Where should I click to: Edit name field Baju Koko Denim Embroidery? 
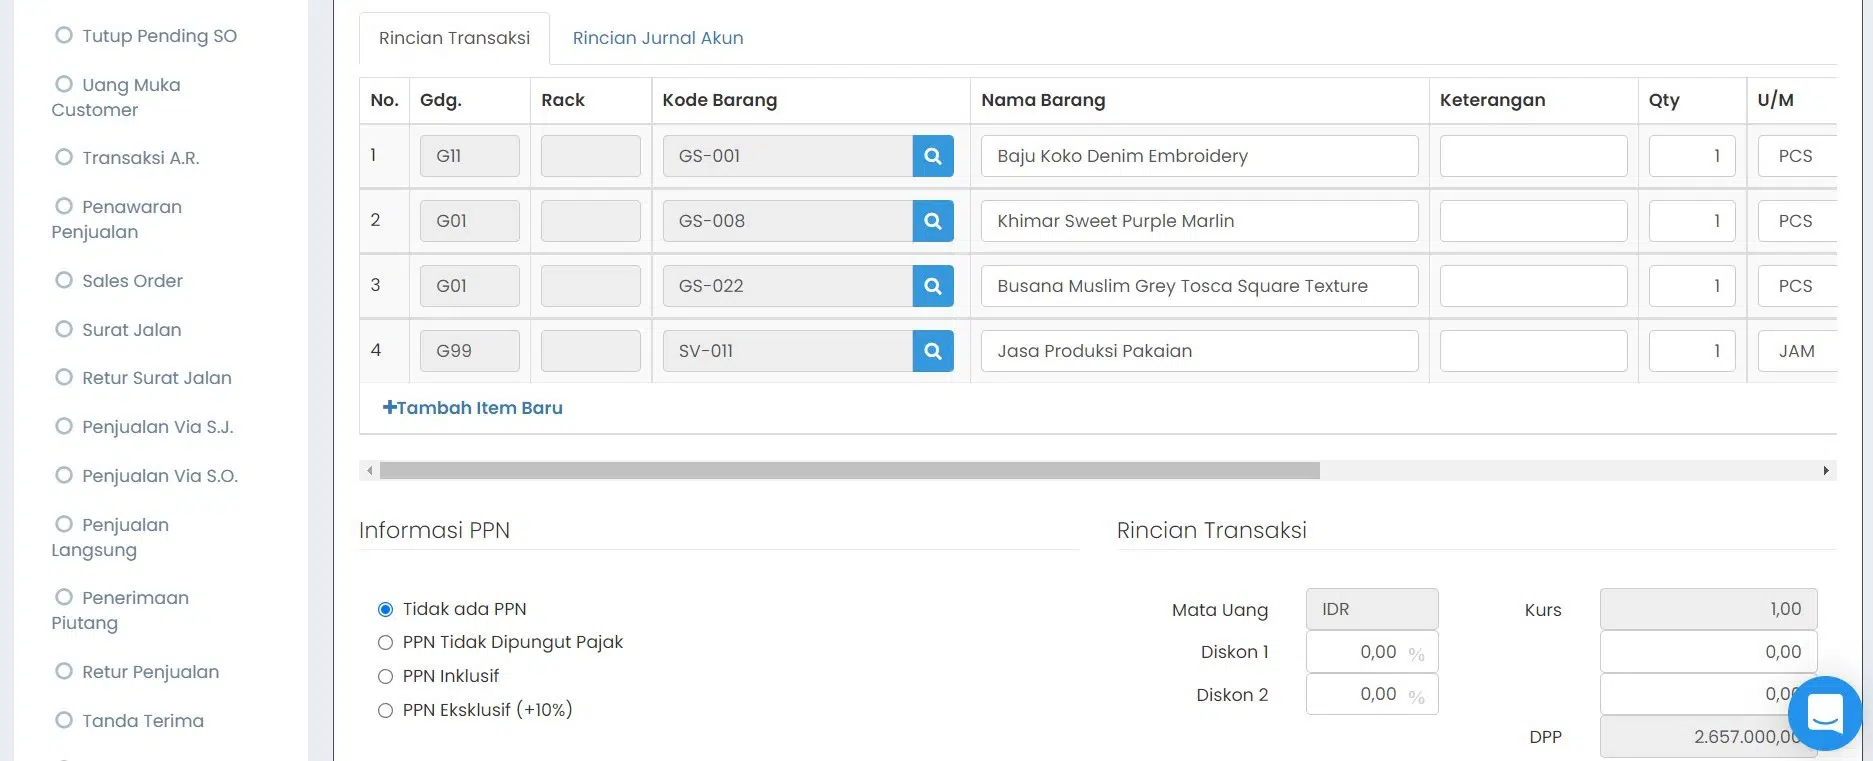(1199, 156)
